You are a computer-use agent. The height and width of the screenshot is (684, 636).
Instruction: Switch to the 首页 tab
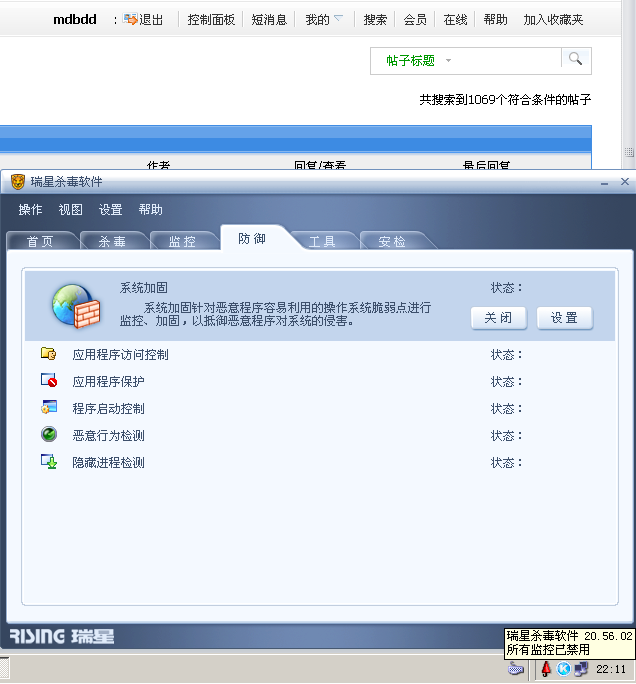[x=40, y=241]
